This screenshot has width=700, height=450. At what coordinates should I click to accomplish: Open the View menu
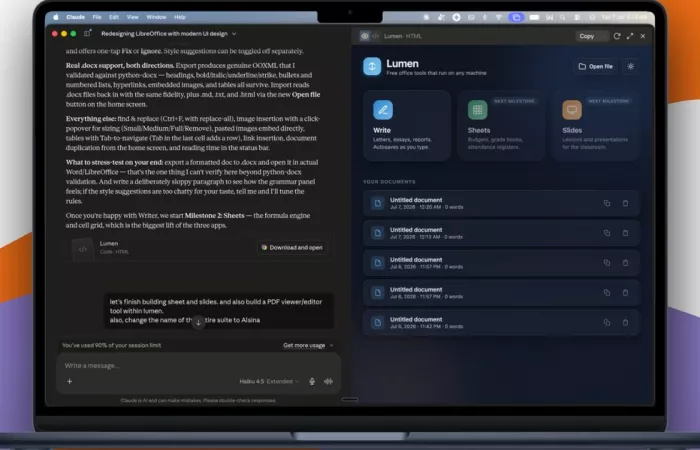pyautogui.click(x=133, y=17)
